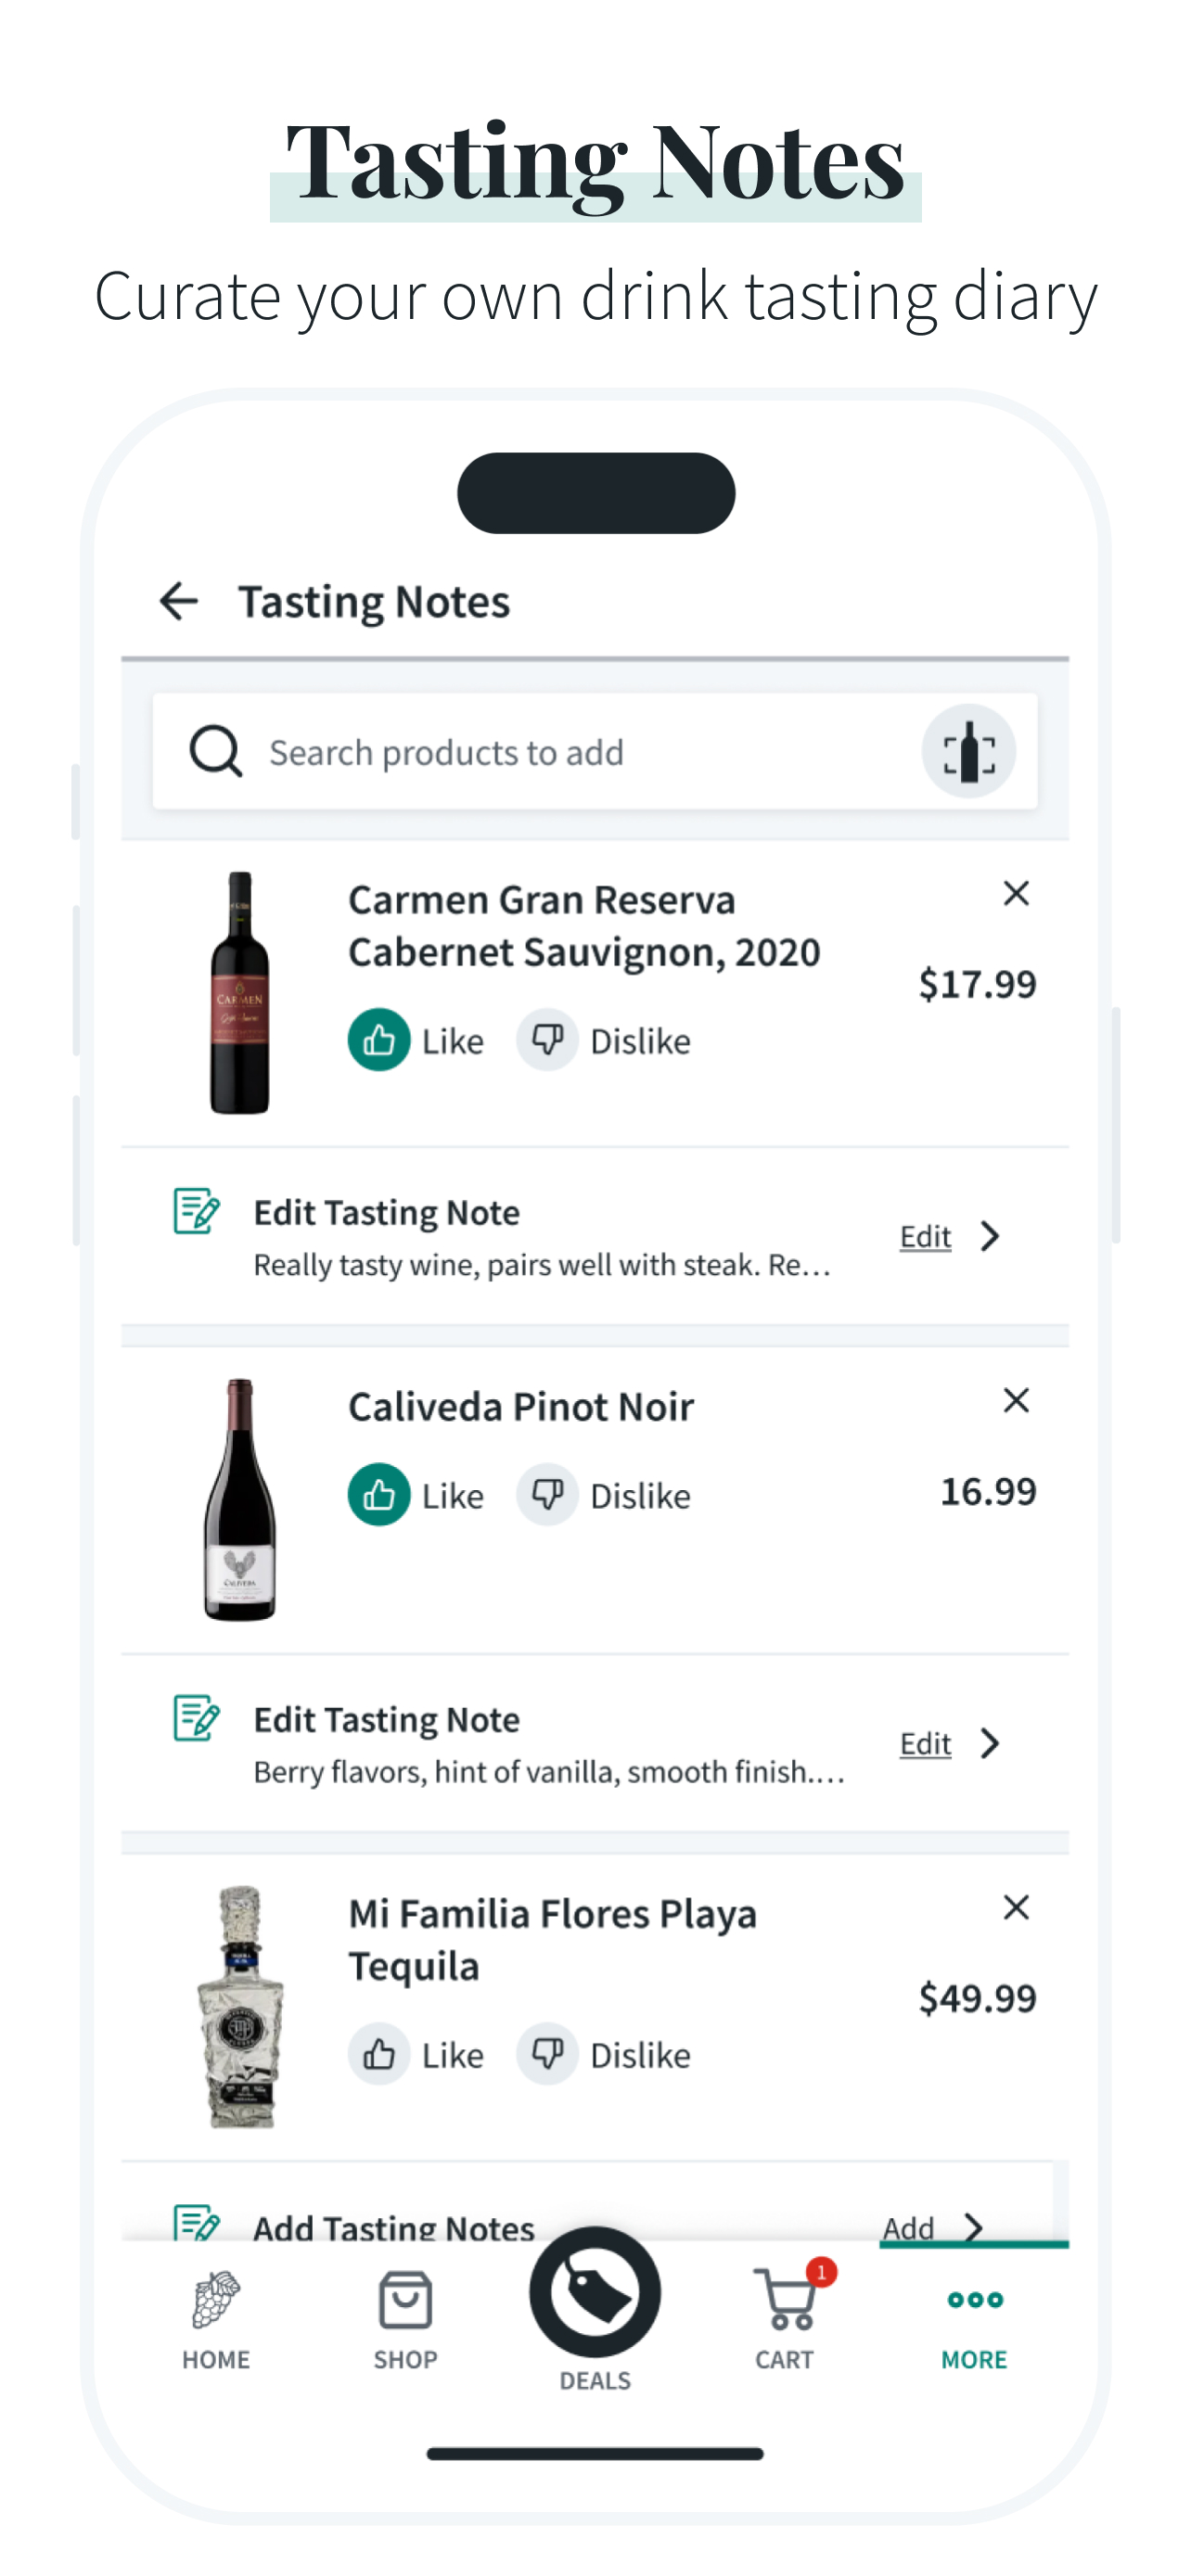Go to the Home tab
The width and height of the screenshot is (1191, 2576).
[216, 2318]
